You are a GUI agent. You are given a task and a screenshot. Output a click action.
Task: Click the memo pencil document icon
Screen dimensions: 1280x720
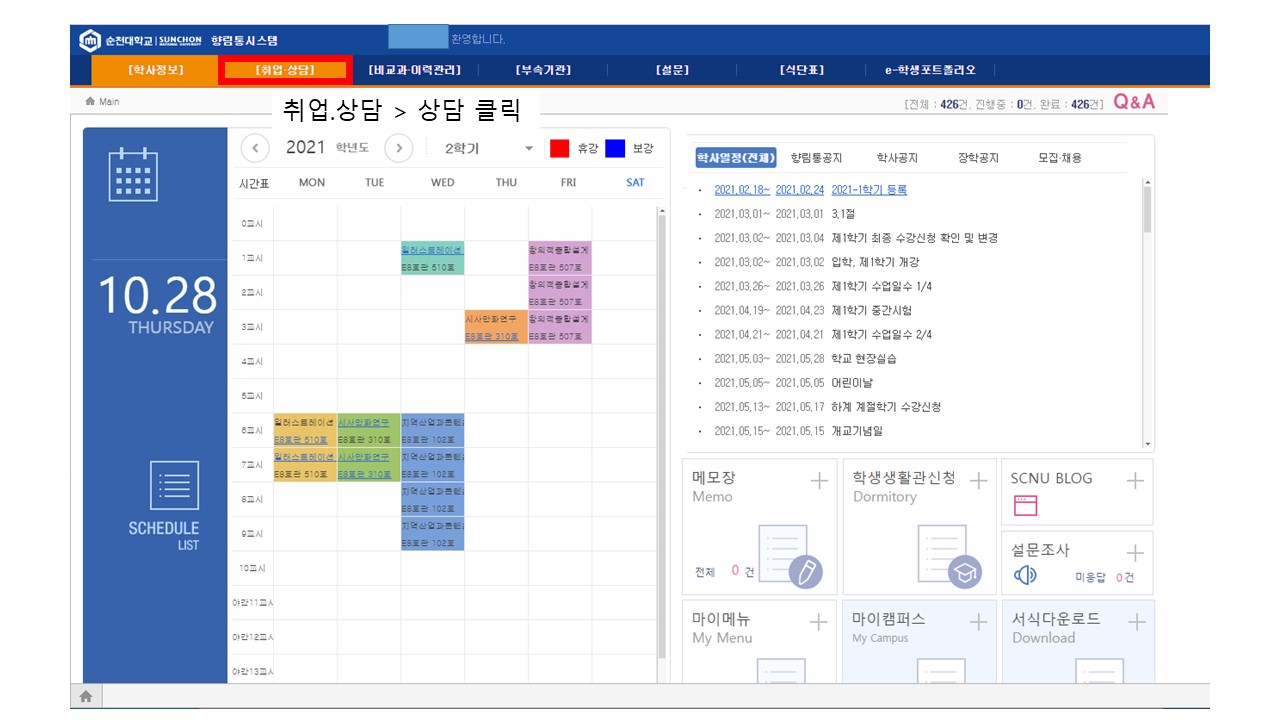790,556
